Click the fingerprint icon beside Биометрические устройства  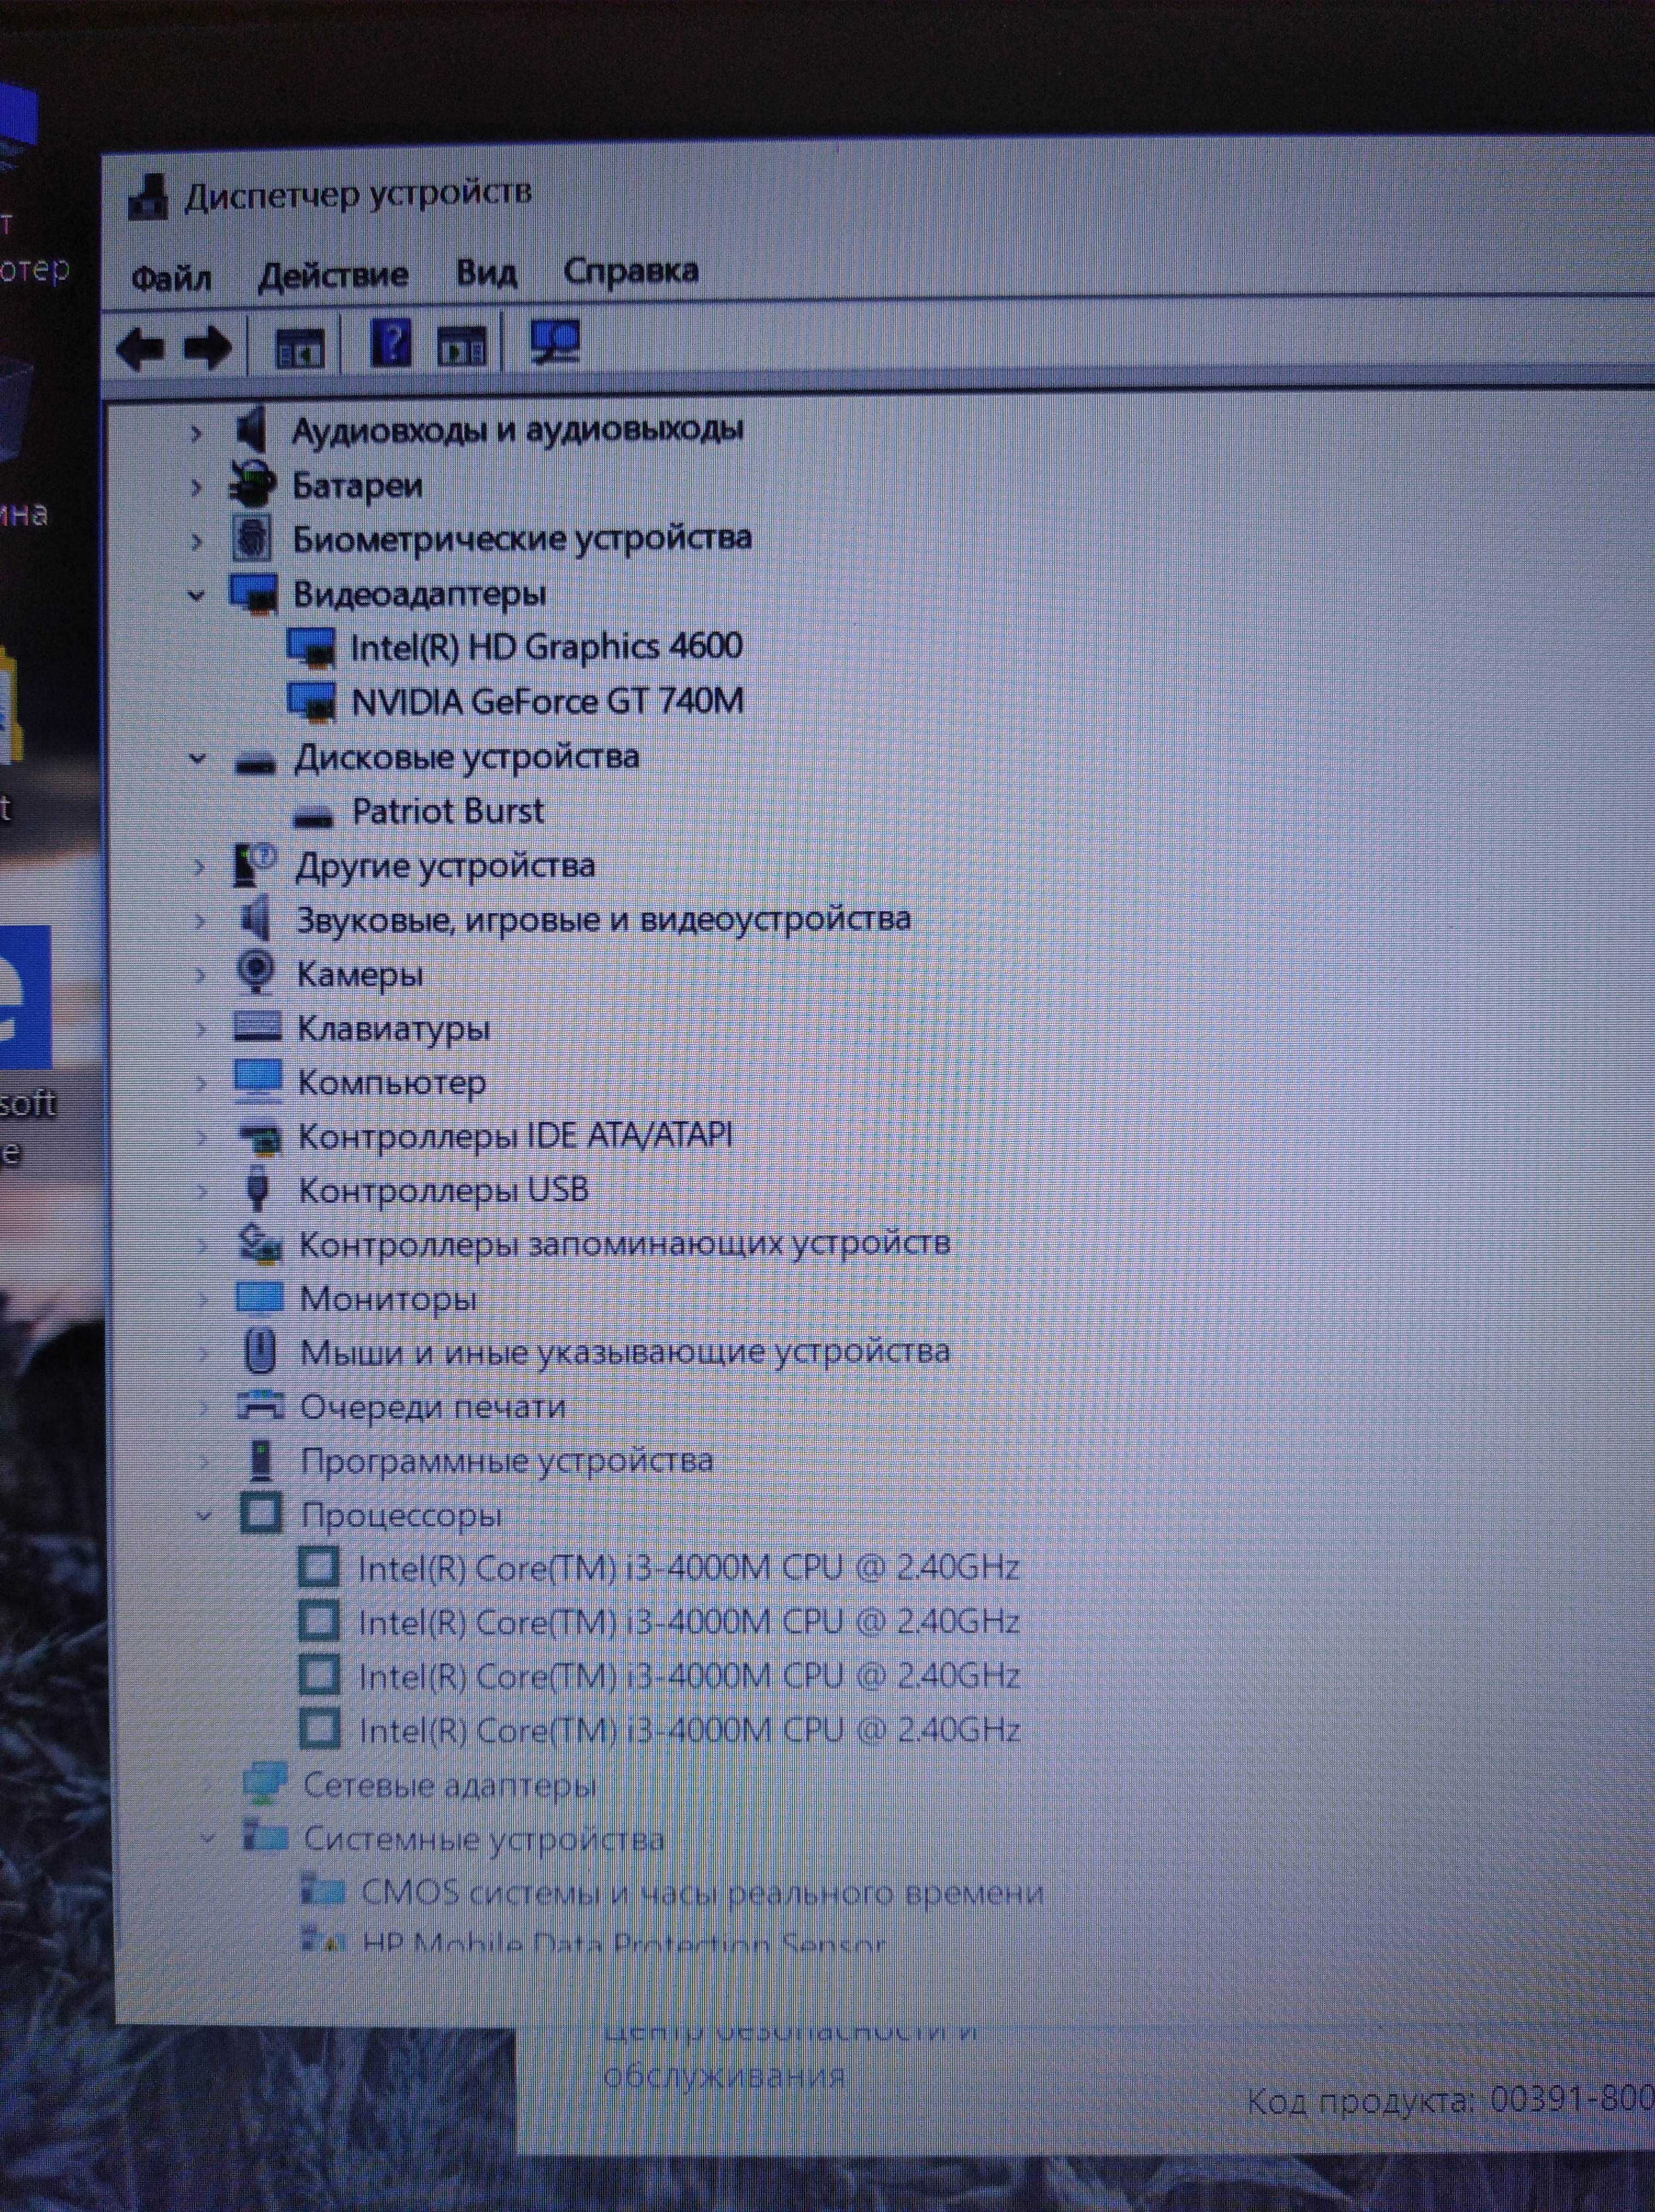point(252,538)
